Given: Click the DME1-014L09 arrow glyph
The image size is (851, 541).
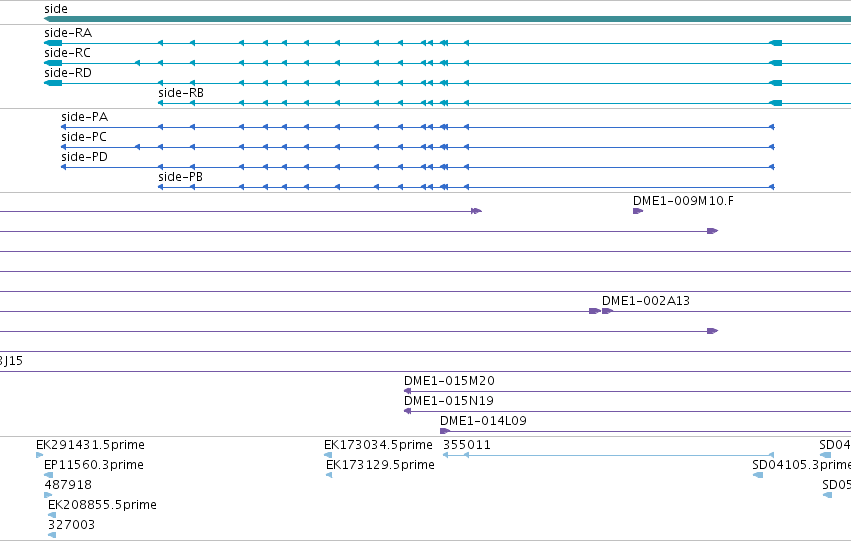Looking at the screenshot, I should click(x=445, y=431).
